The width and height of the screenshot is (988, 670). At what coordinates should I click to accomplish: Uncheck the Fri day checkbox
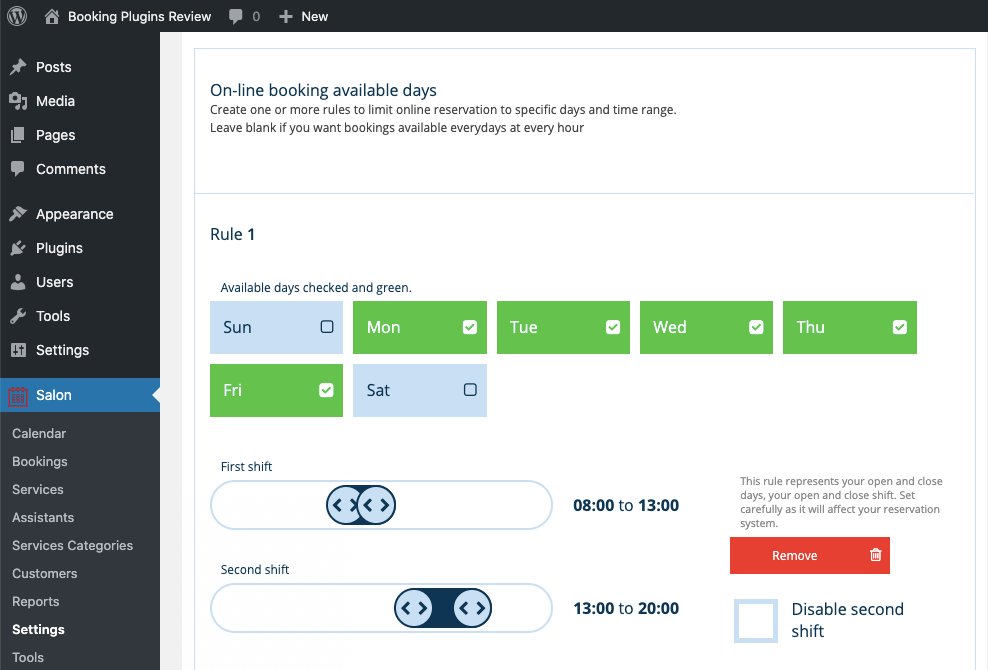(326, 390)
